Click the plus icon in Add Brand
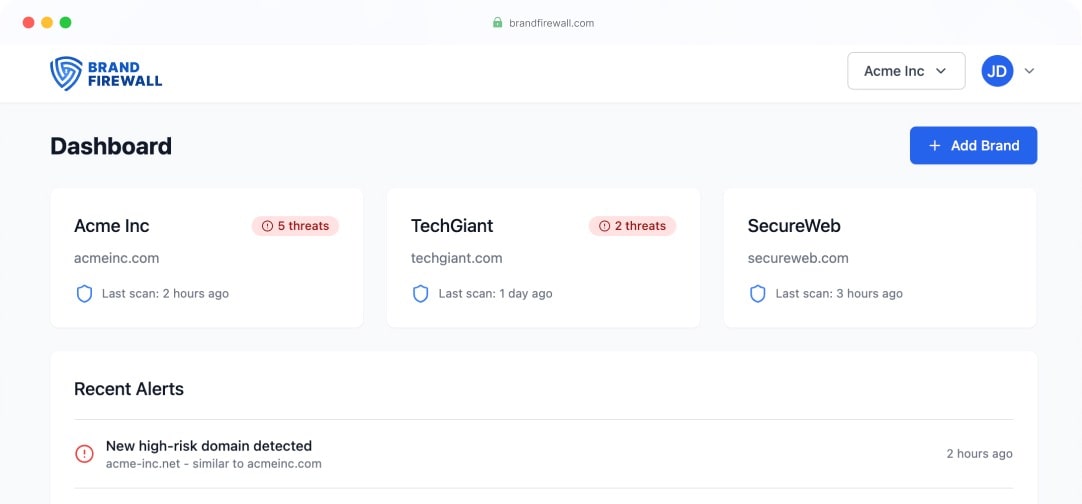Image resolution: width=1082 pixels, height=504 pixels. point(935,146)
